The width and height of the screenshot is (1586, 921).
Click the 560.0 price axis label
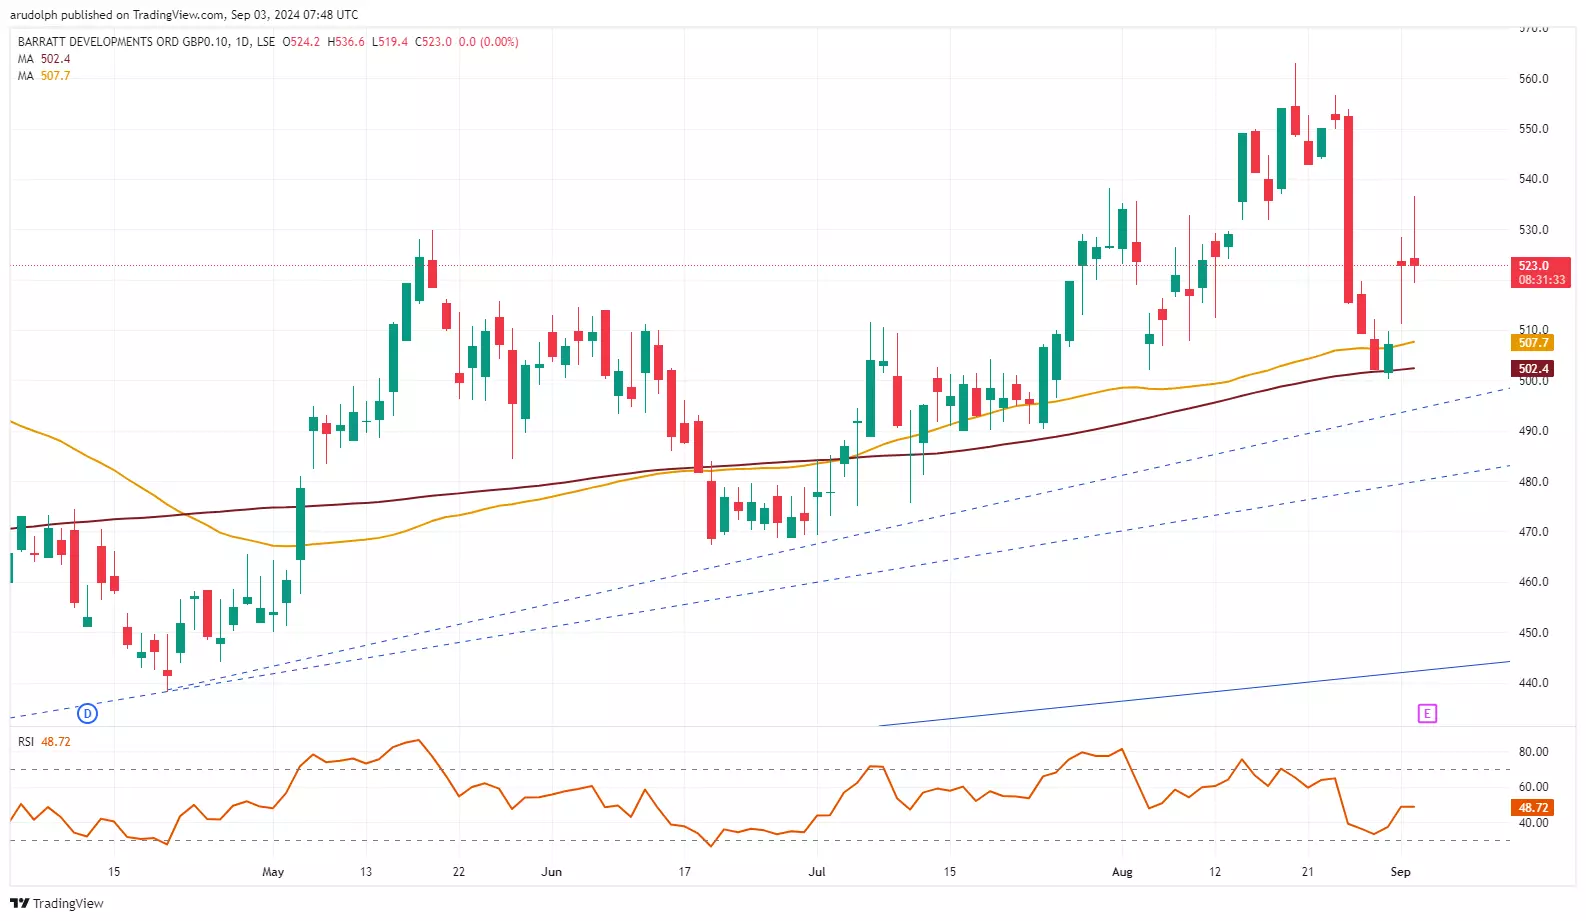(1533, 79)
